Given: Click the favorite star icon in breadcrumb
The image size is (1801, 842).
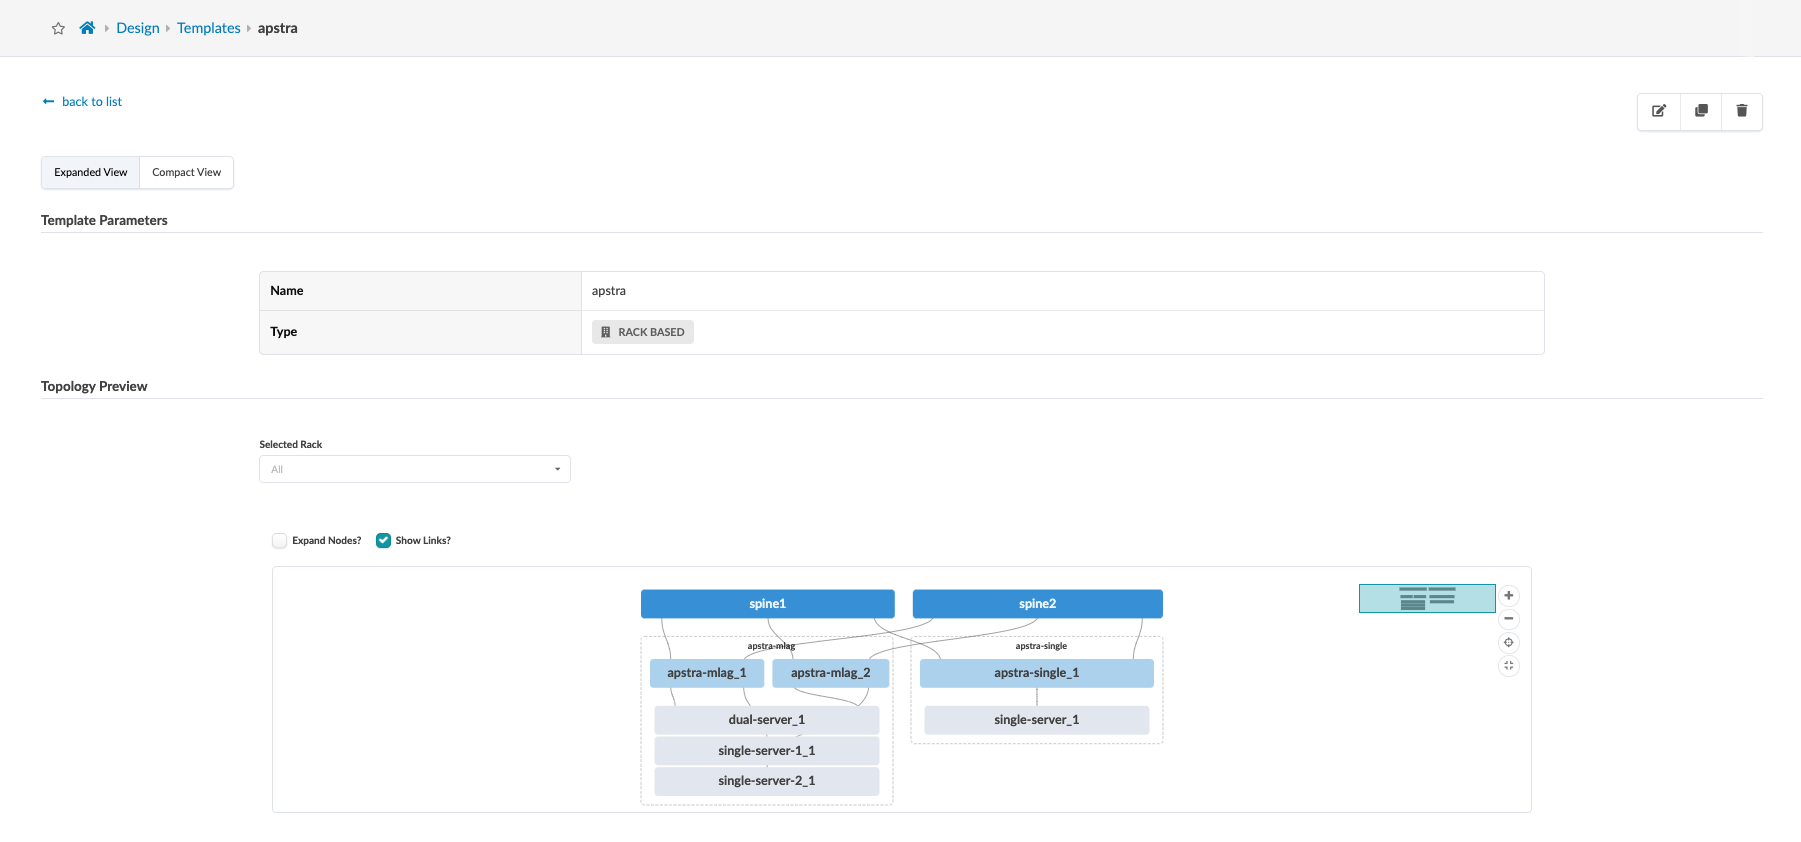Looking at the screenshot, I should 58,28.
